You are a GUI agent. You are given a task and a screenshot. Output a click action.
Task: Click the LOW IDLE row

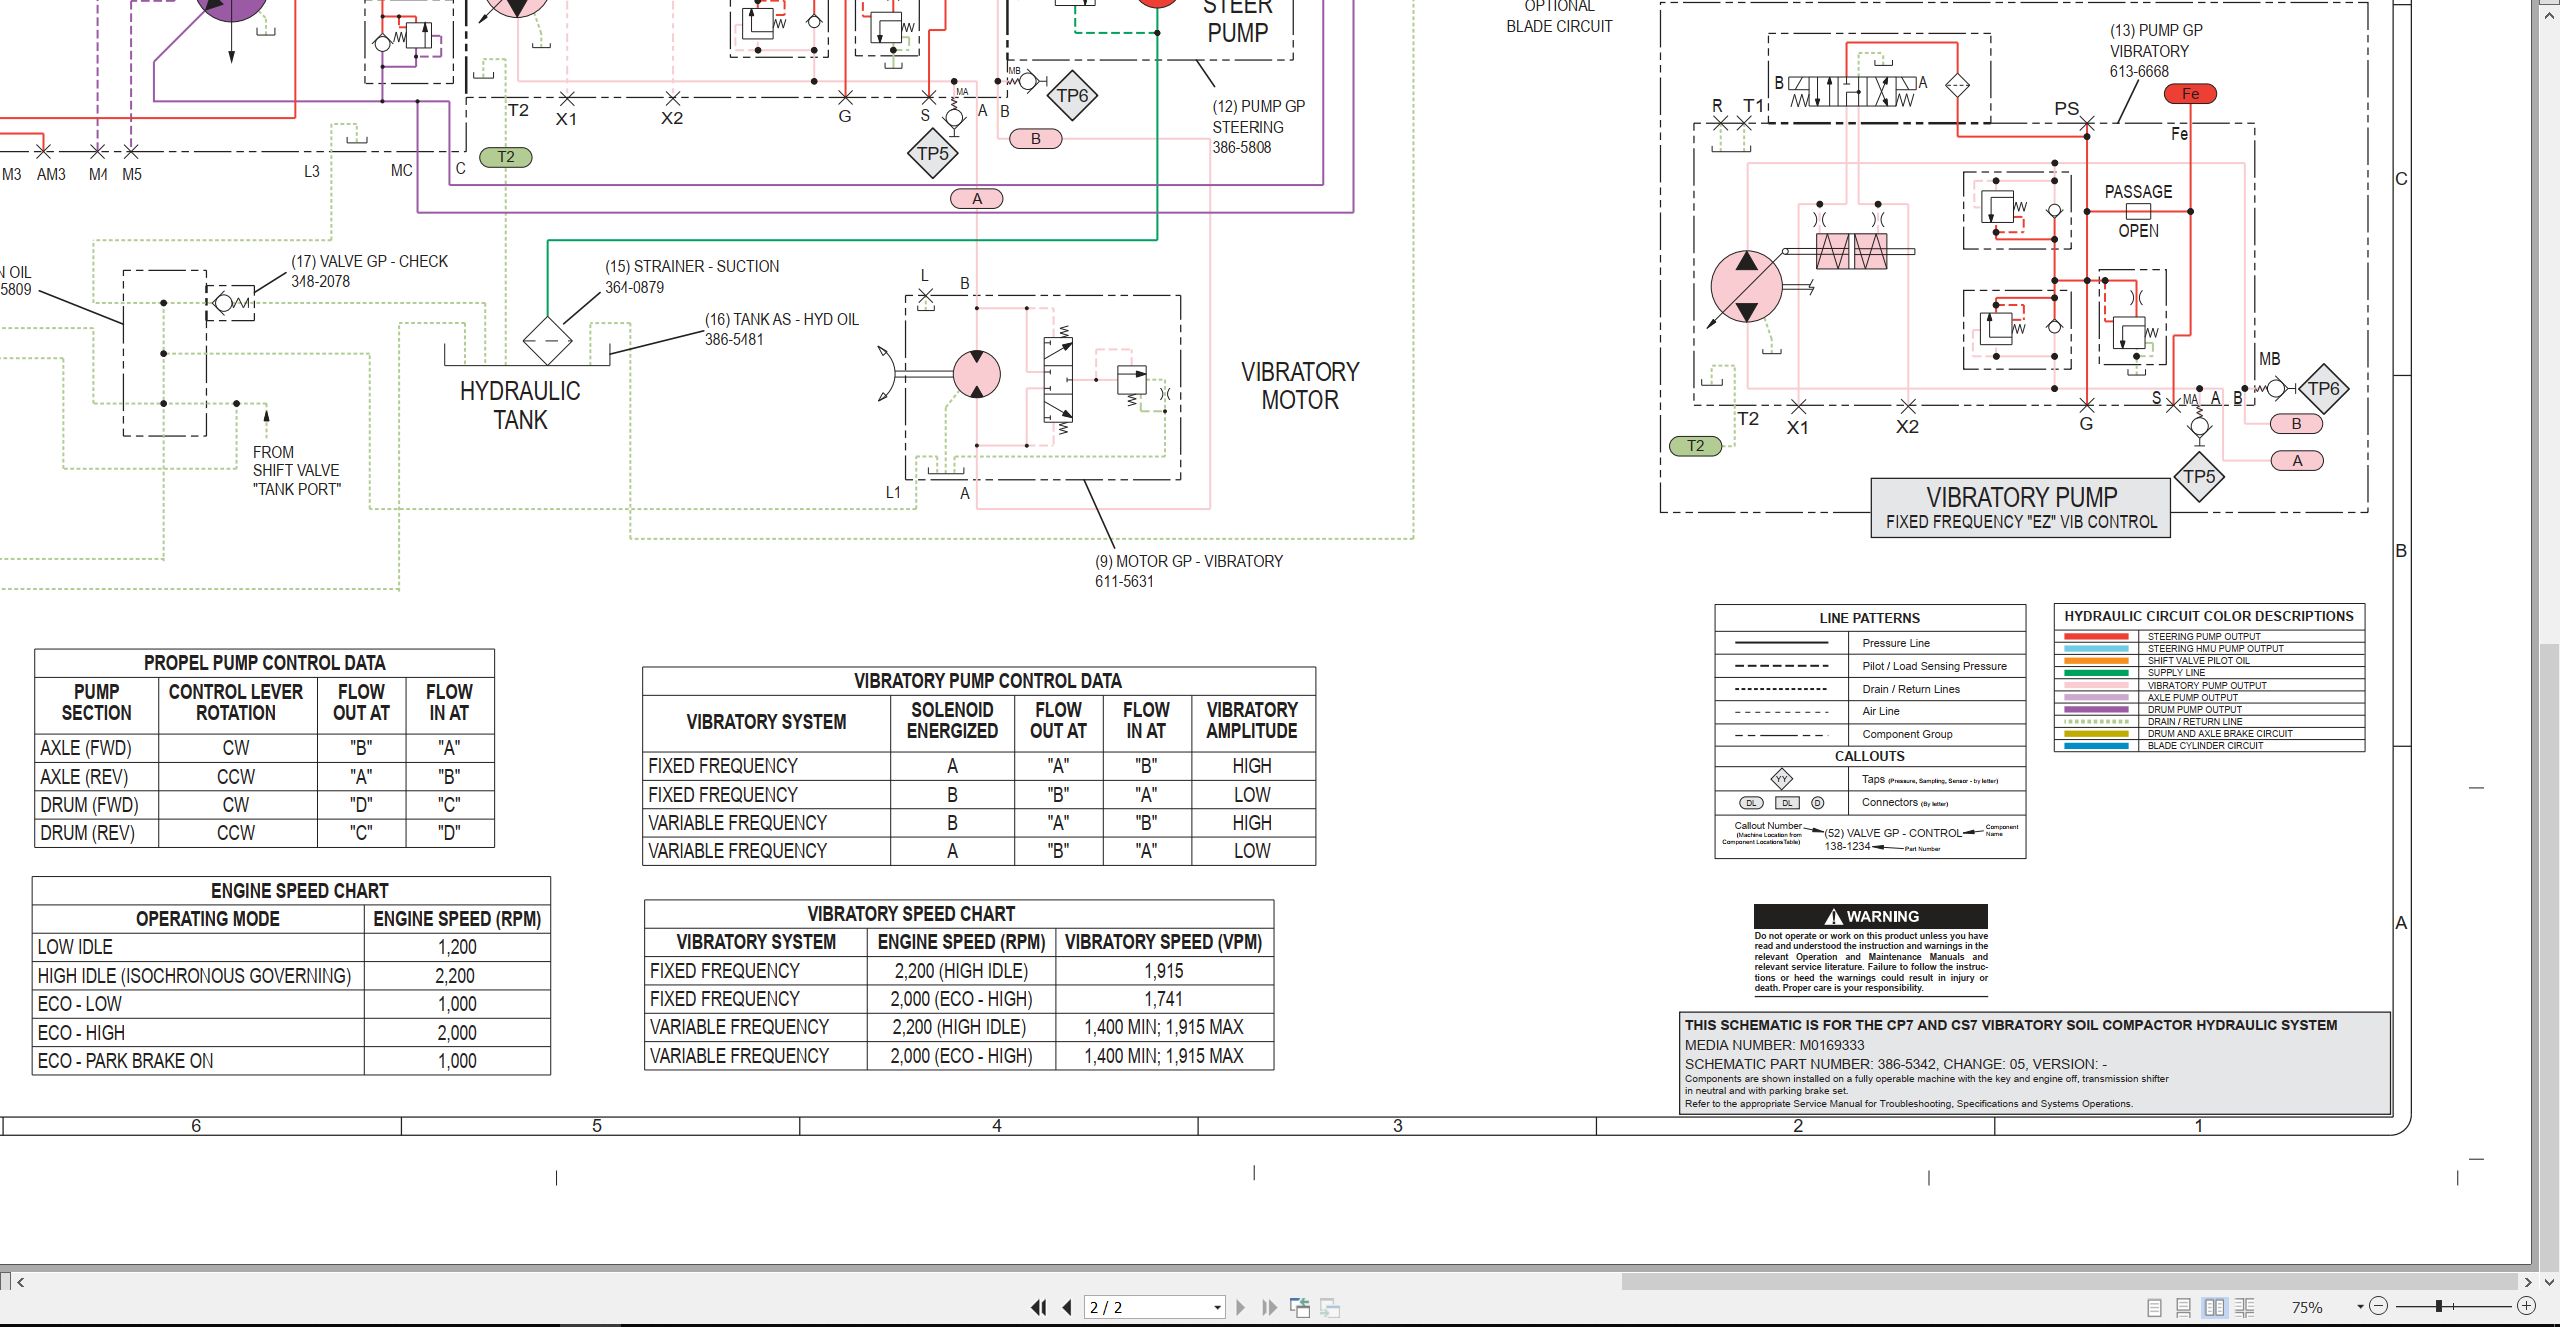click(291, 947)
